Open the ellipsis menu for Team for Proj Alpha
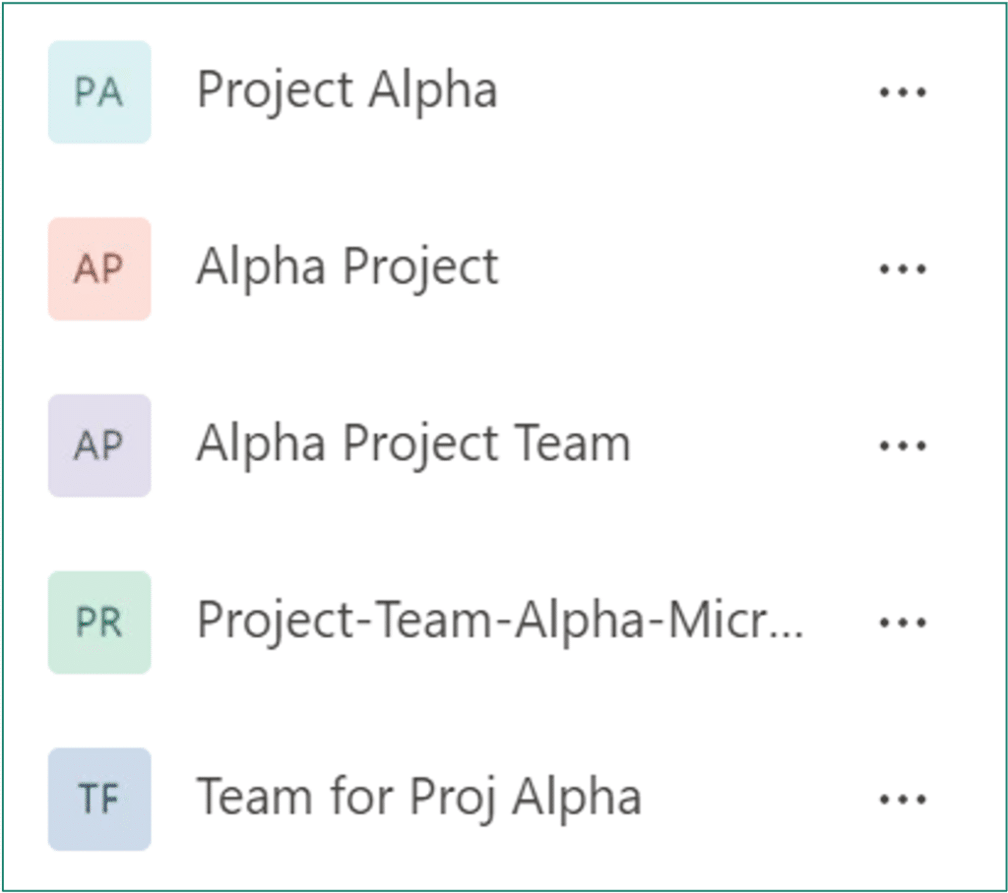The width and height of the screenshot is (1008, 893). [903, 799]
